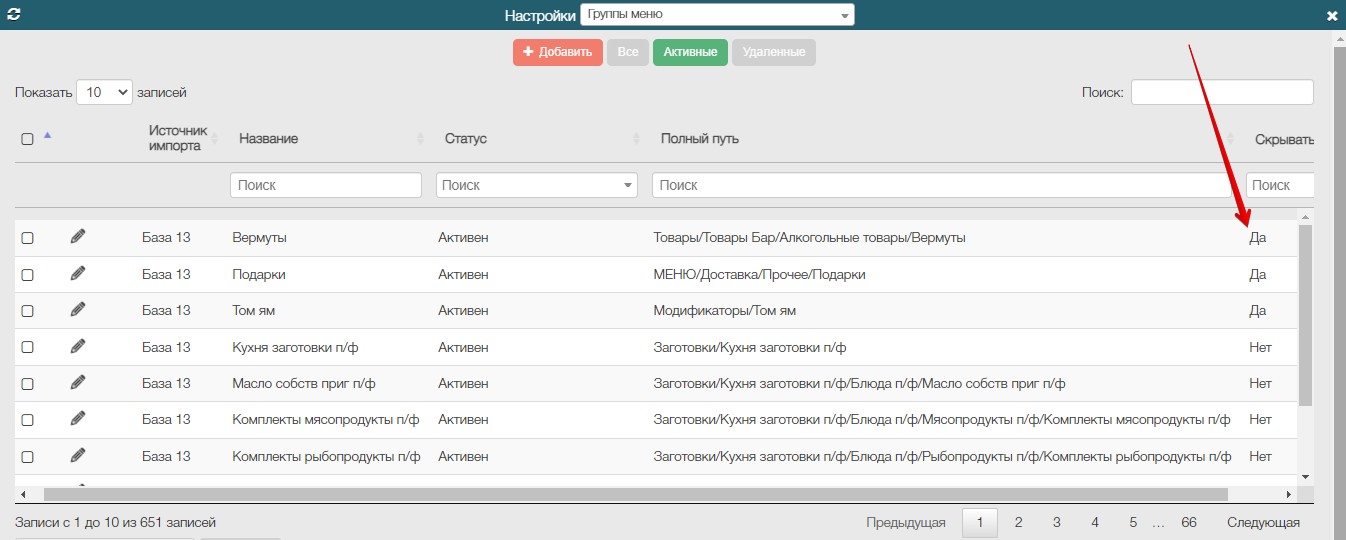1346x540 pixels.
Task: Toggle the select-all checkbox in table header
Action: [x=28, y=139]
